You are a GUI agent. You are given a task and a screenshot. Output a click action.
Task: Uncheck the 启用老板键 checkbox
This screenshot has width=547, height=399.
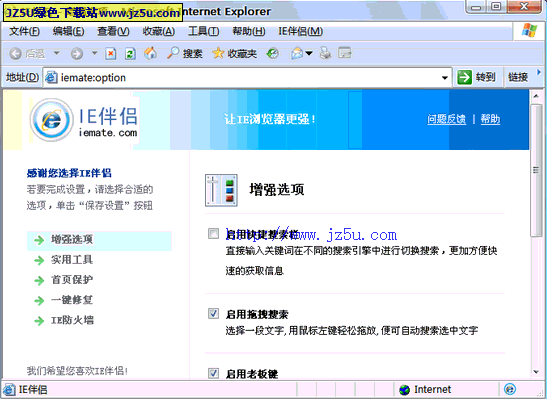[x=213, y=373]
